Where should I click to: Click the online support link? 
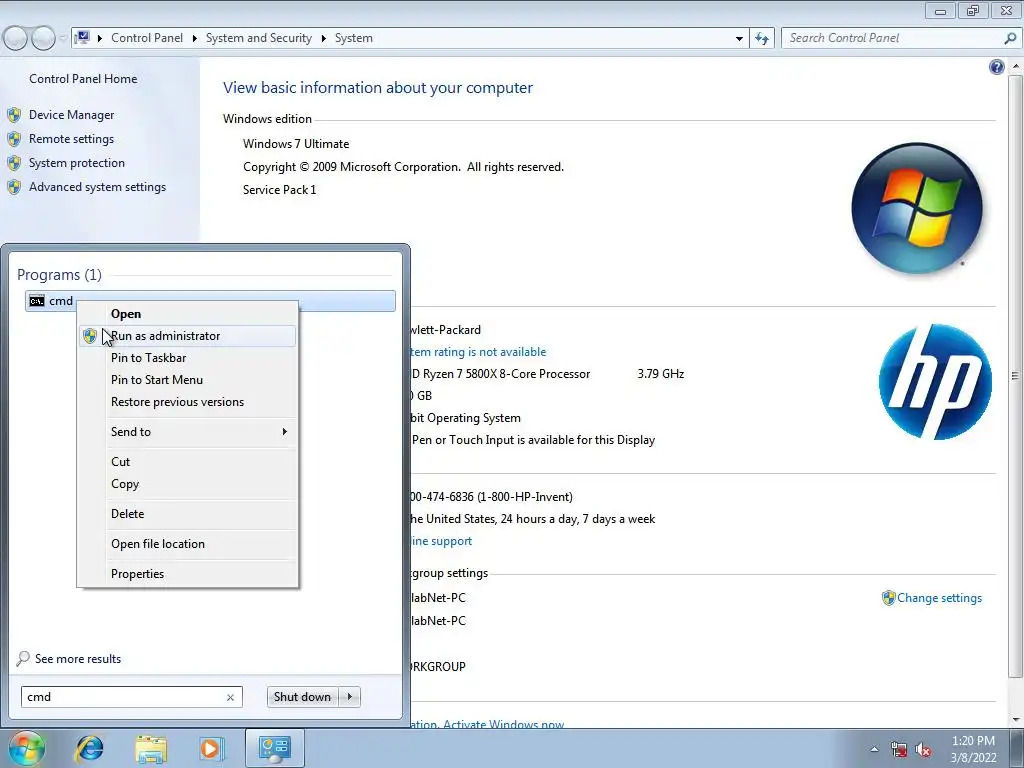tap(441, 541)
